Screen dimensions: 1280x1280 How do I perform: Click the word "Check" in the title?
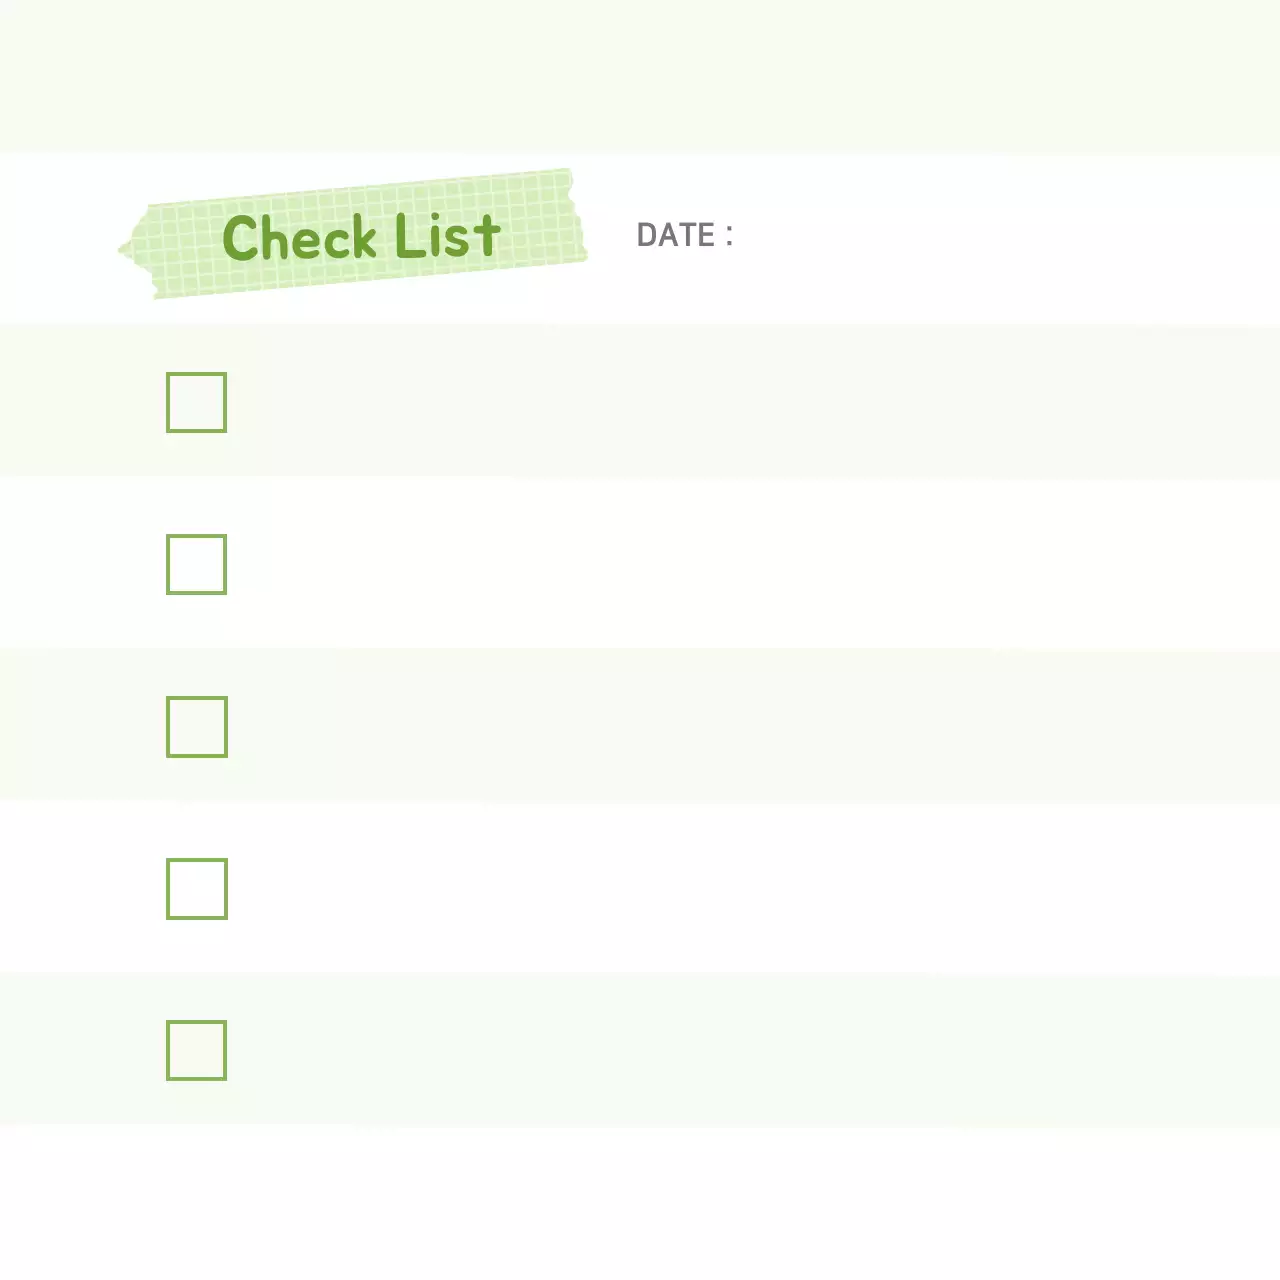pos(298,238)
